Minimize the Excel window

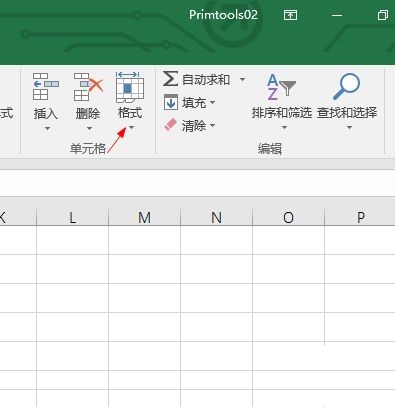(337, 15)
